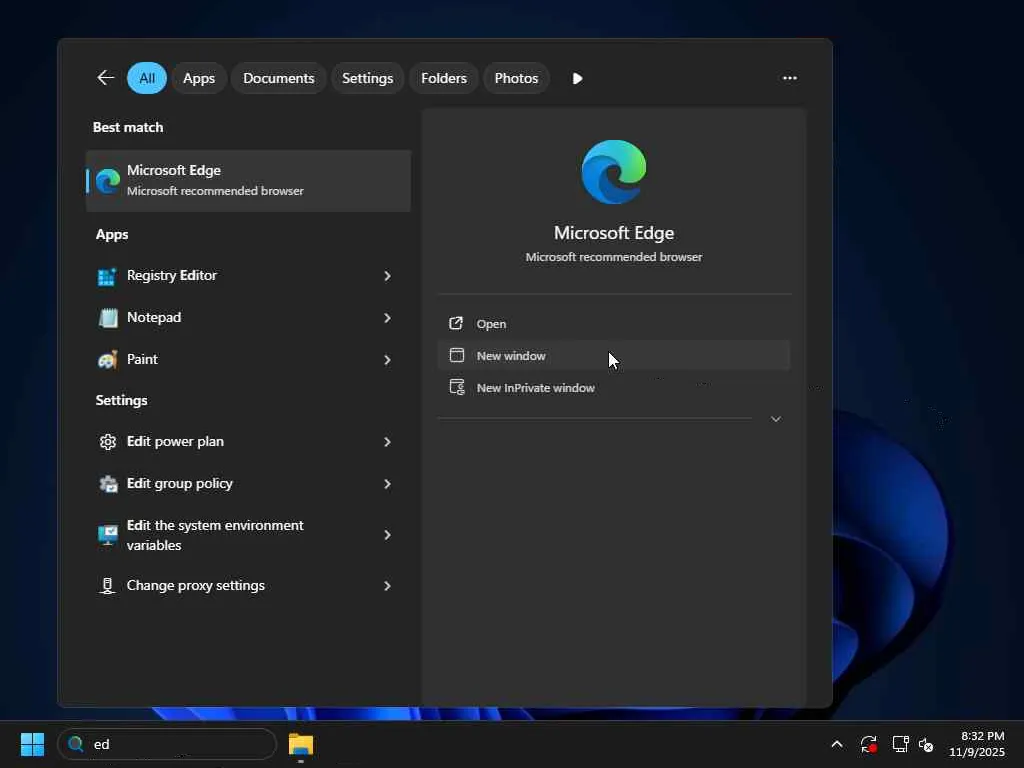Choose the Settings filter tab

[x=367, y=78]
